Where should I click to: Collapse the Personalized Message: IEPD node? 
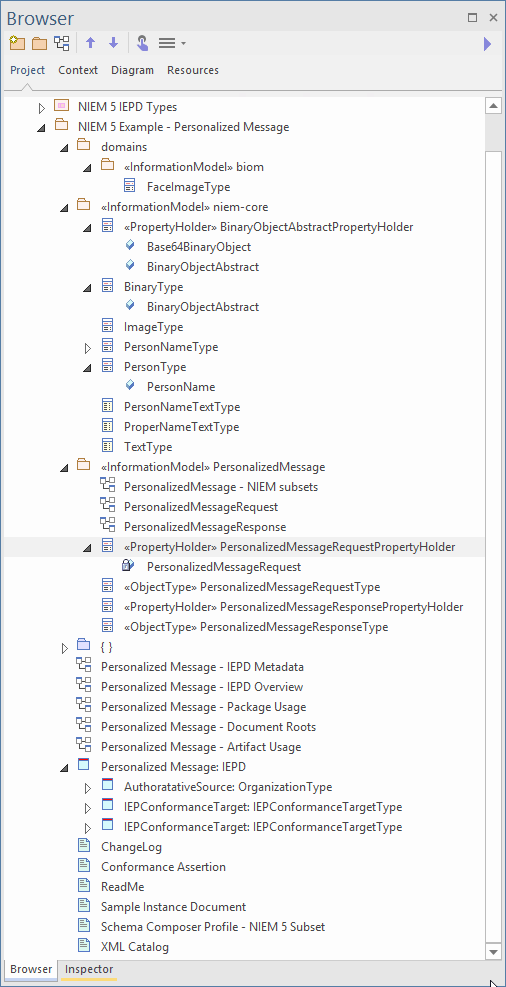tap(65, 768)
